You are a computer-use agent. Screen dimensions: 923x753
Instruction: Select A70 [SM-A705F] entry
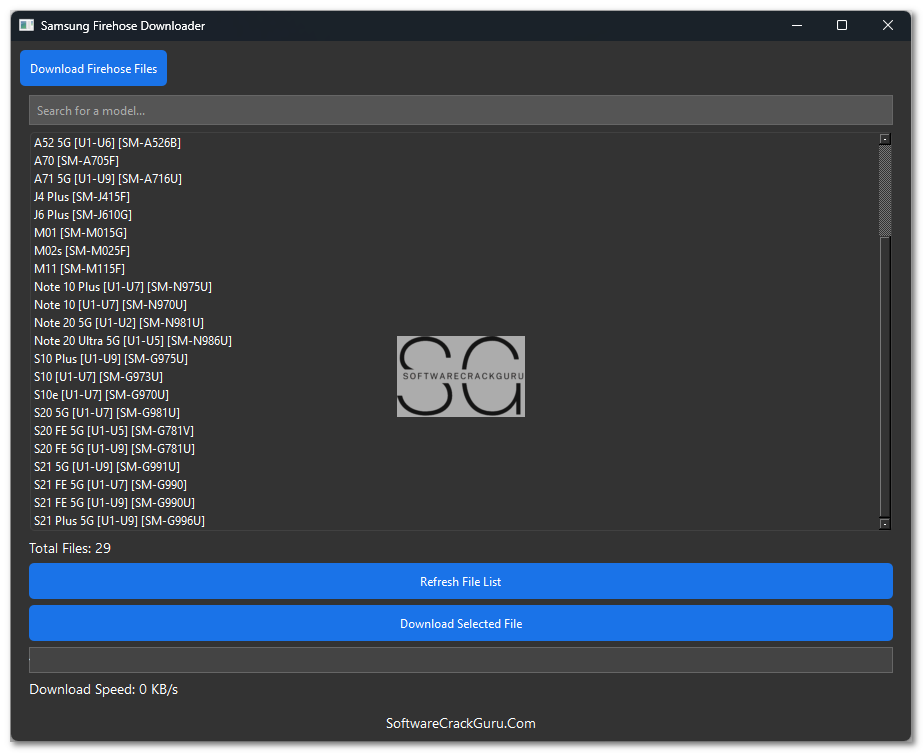[77, 161]
